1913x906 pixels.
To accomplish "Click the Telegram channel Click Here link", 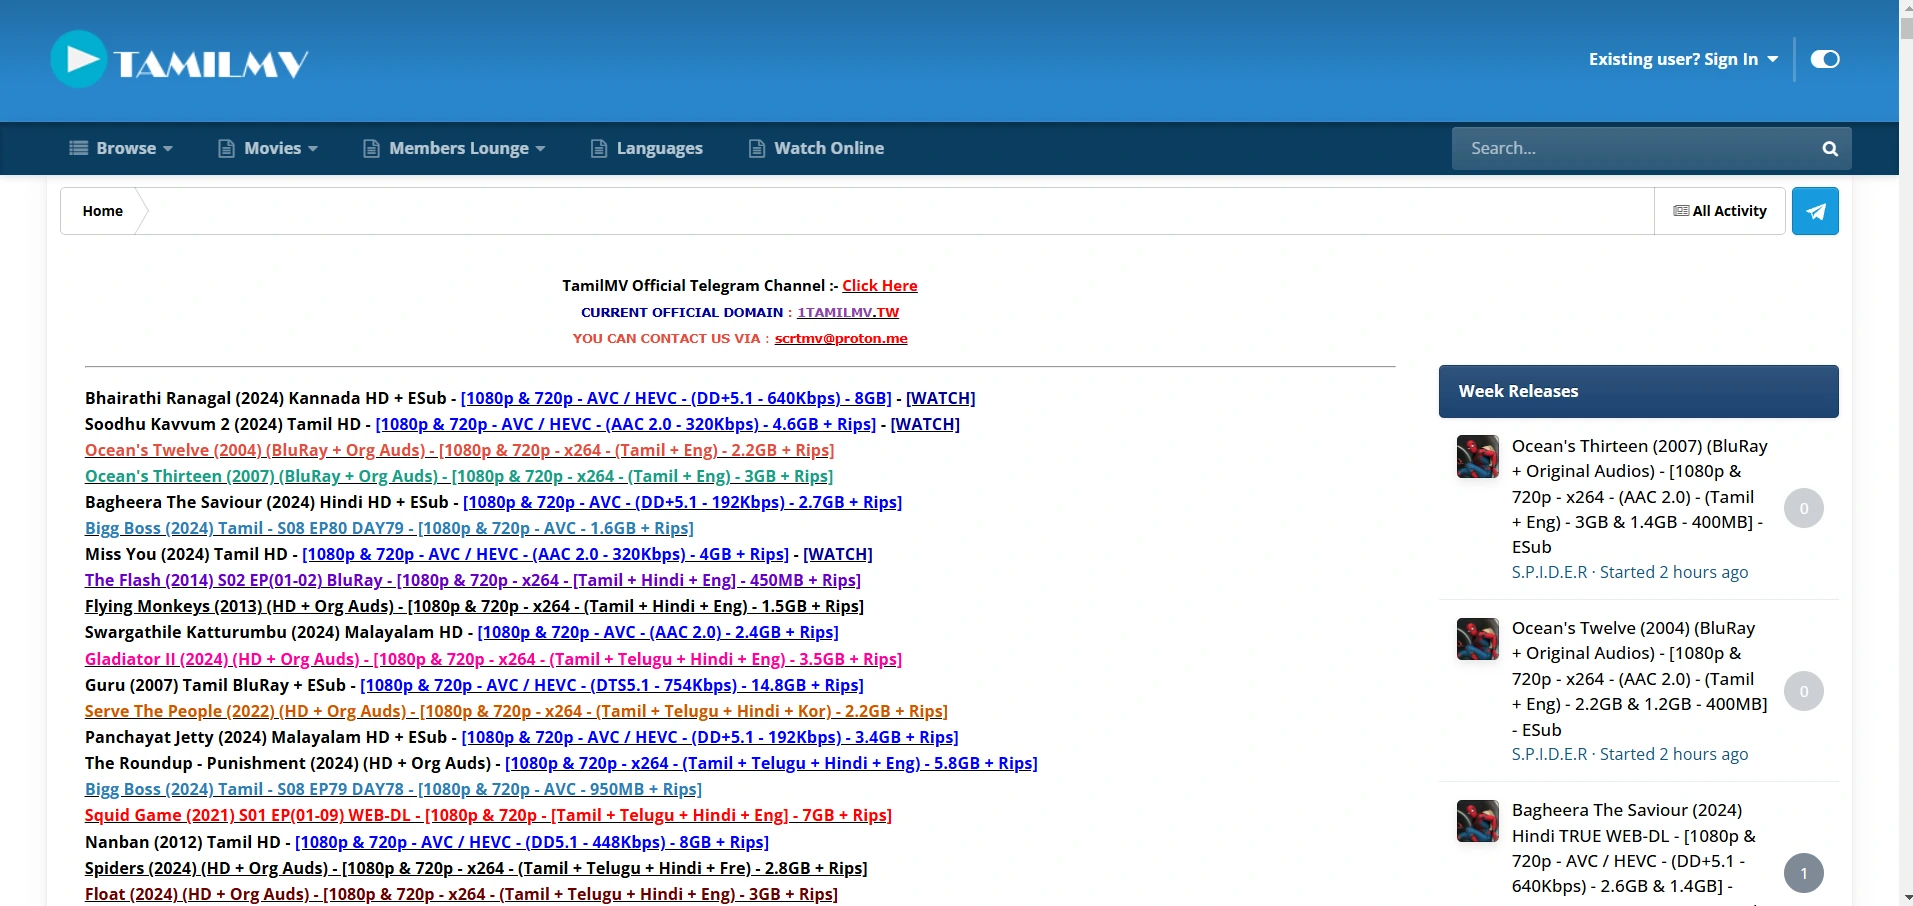I will coord(879,286).
